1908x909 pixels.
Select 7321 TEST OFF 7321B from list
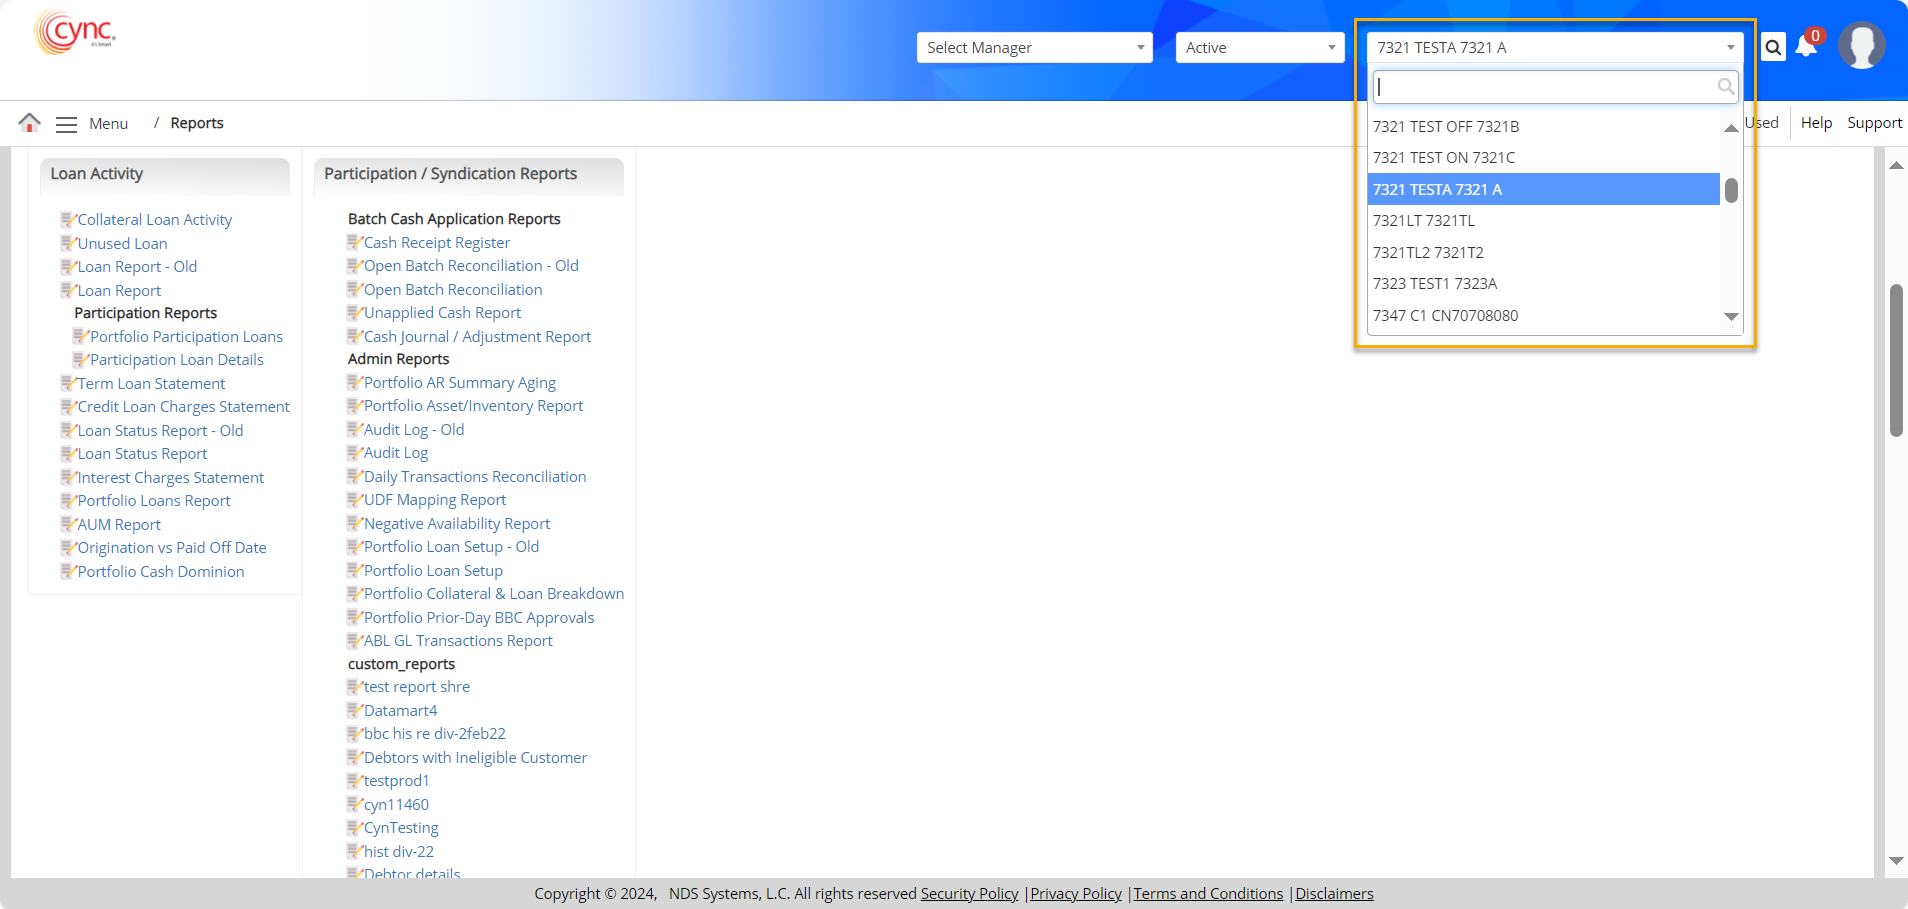pos(1445,127)
